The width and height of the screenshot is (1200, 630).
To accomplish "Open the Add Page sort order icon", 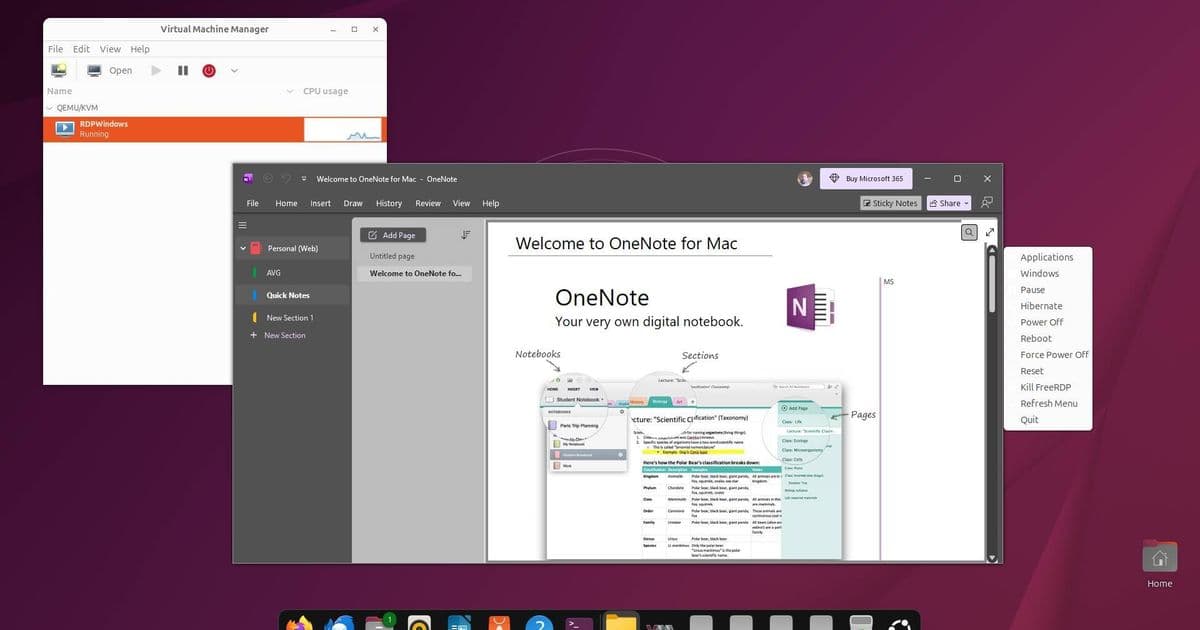I will [x=465, y=234].
